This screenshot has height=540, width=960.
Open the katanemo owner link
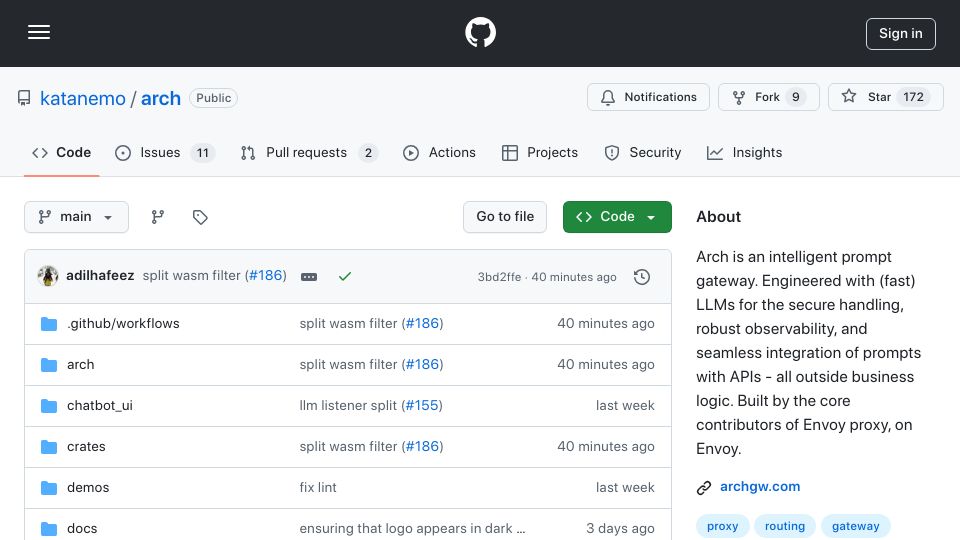pyautogui.click(x=83, y=98)
